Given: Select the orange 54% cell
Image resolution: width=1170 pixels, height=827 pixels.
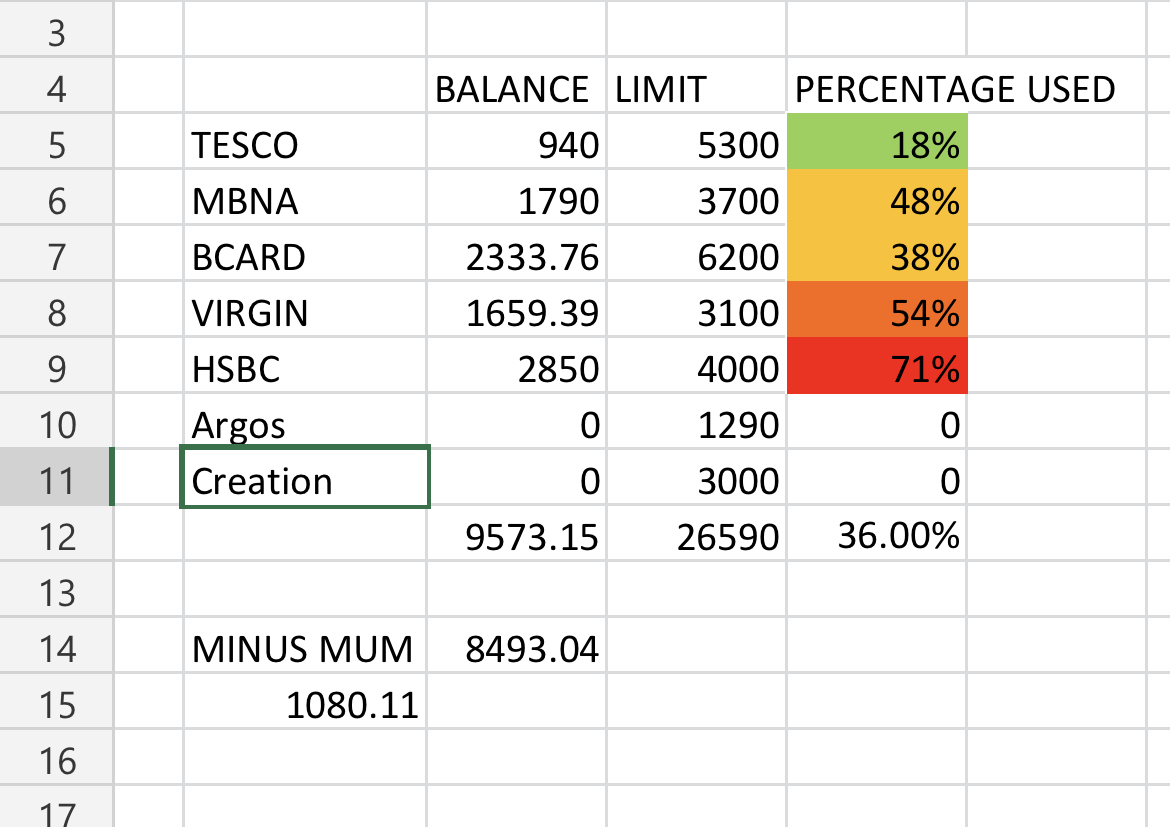Looking at the screenshot, I should click(878, 310).
